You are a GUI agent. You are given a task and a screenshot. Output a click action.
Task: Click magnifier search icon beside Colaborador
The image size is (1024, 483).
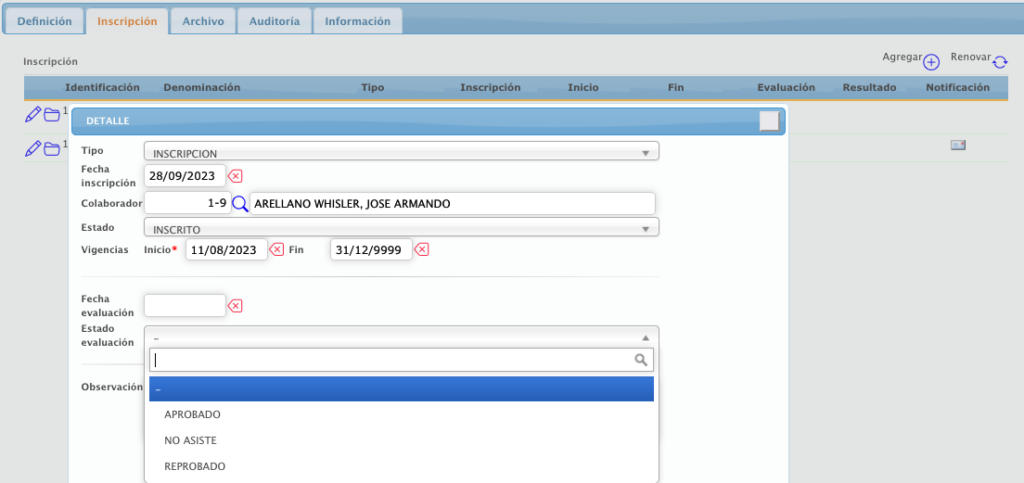coord(240,204)
